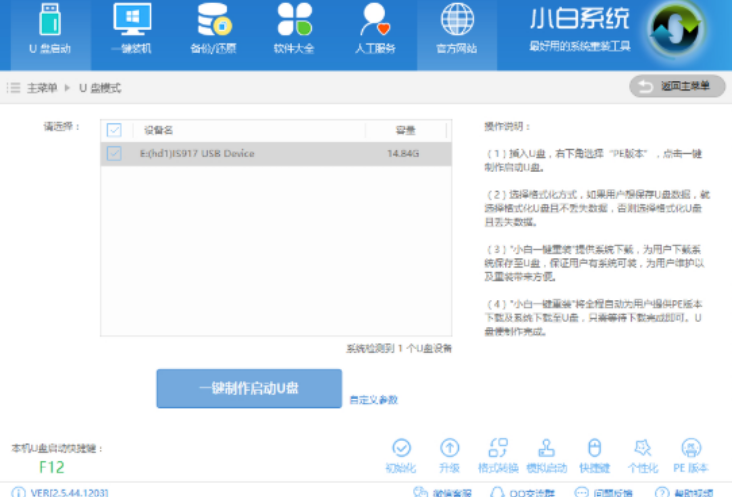Click the 返回主菜单 button
Image resolution: width=732 pixels, height=497 pixels.
(x=677, y=87)
